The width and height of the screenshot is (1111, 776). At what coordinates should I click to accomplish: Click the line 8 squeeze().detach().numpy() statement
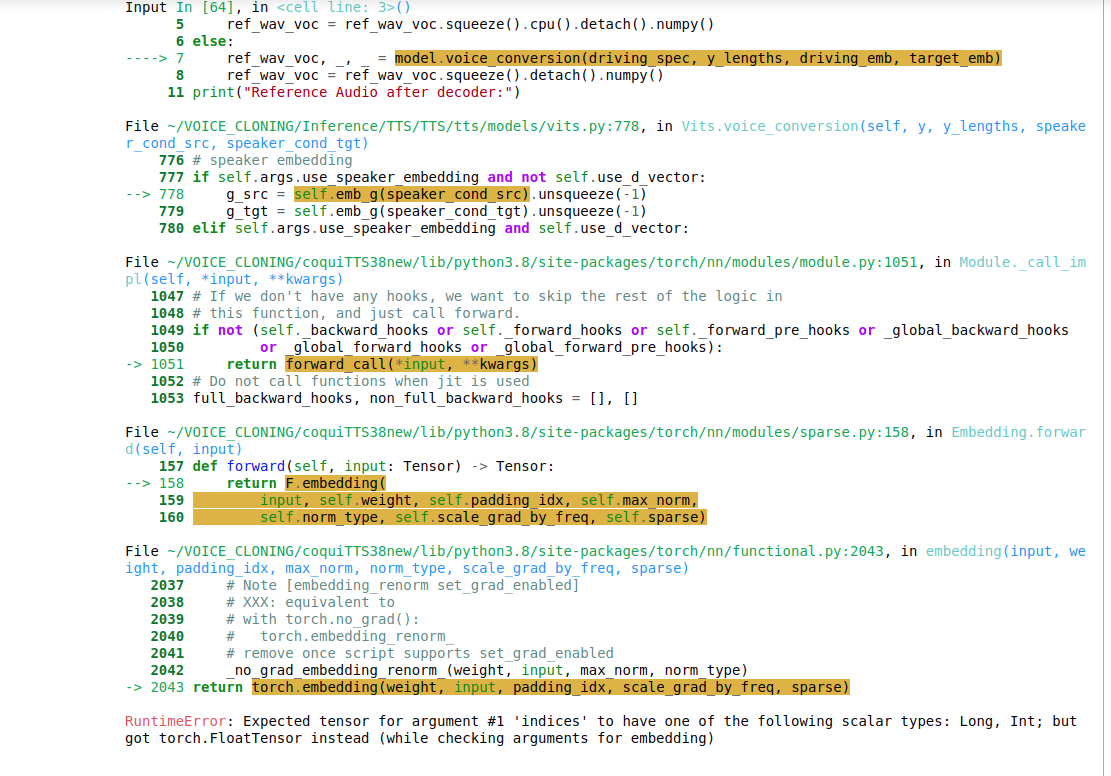[x=445, y=75]
